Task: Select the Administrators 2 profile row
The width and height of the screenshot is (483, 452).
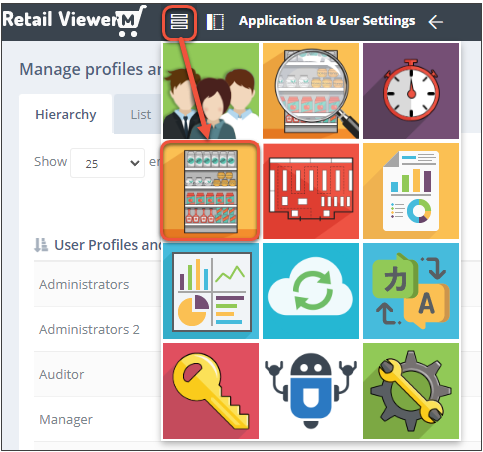Action: pos(98,329)
